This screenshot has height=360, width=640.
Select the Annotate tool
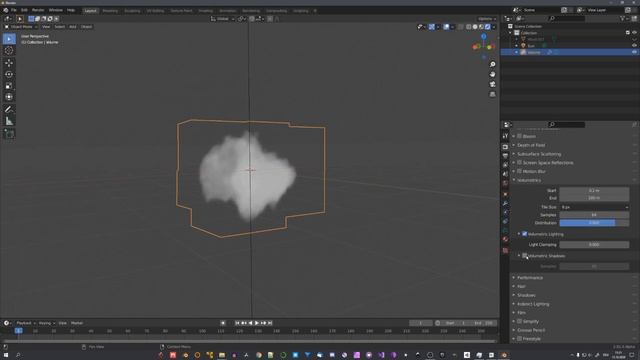coord(9,109)
